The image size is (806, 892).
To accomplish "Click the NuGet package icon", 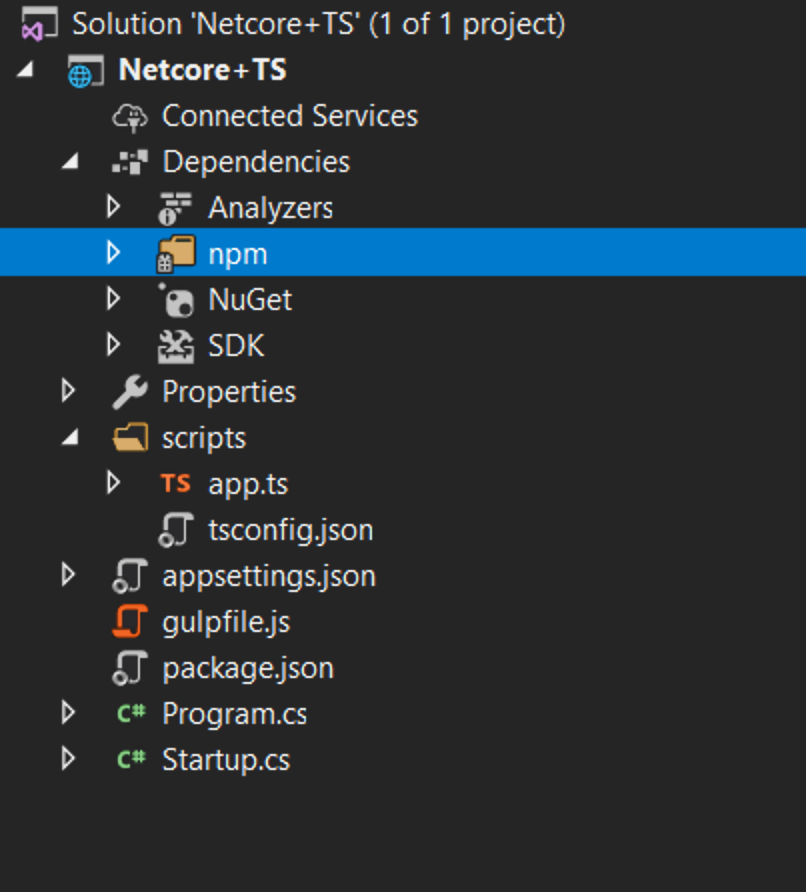I will 176,299.
